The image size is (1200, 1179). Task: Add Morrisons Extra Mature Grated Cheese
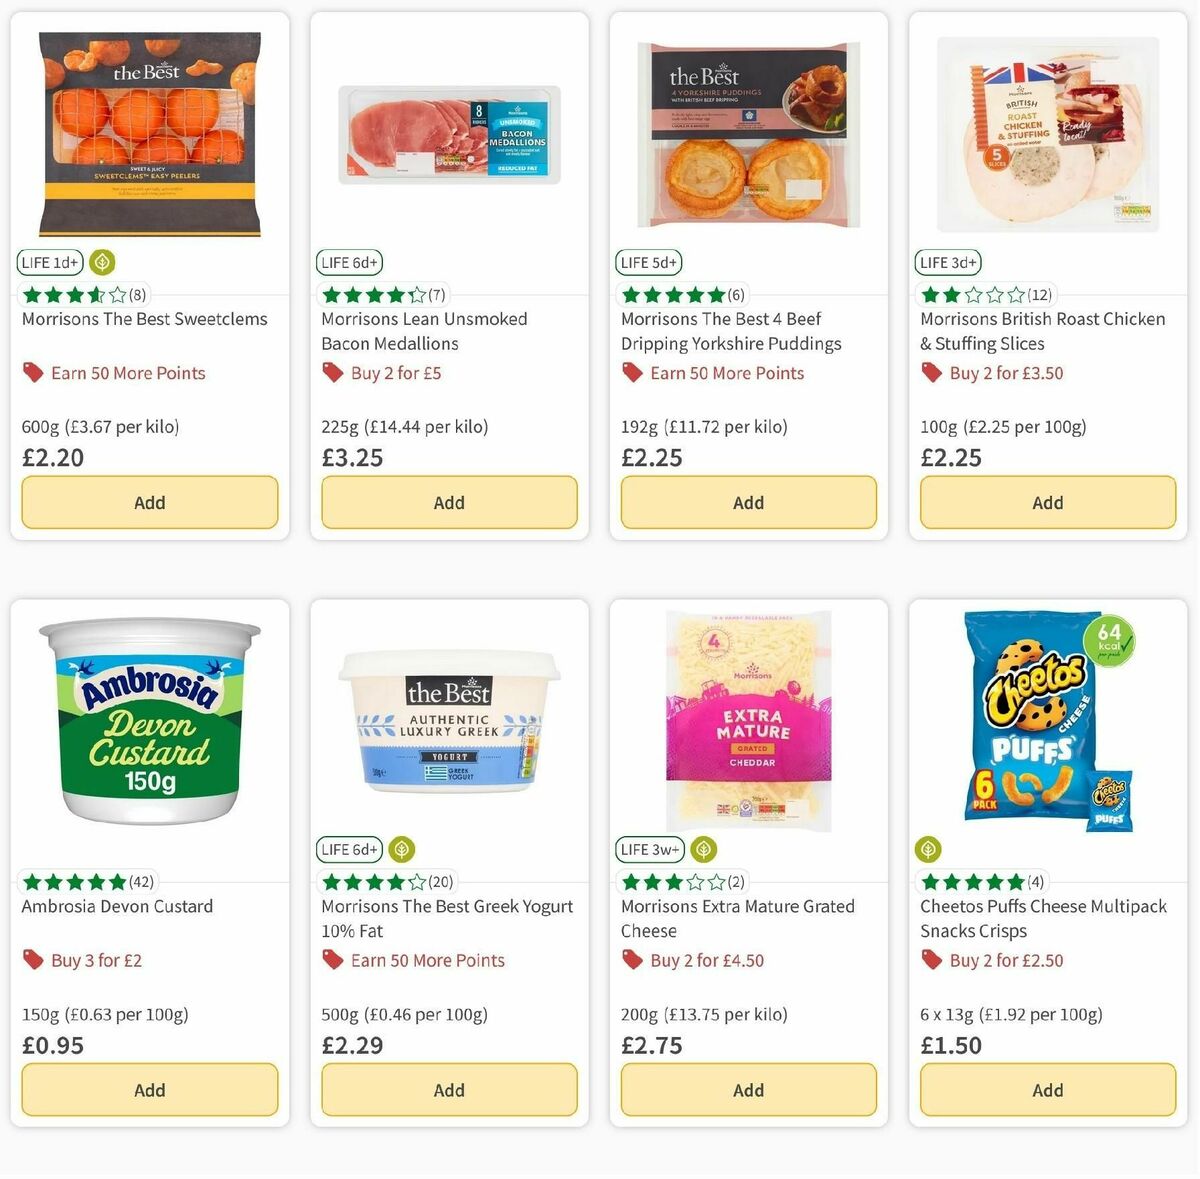pyautogui.click(x=748, y=1089)
